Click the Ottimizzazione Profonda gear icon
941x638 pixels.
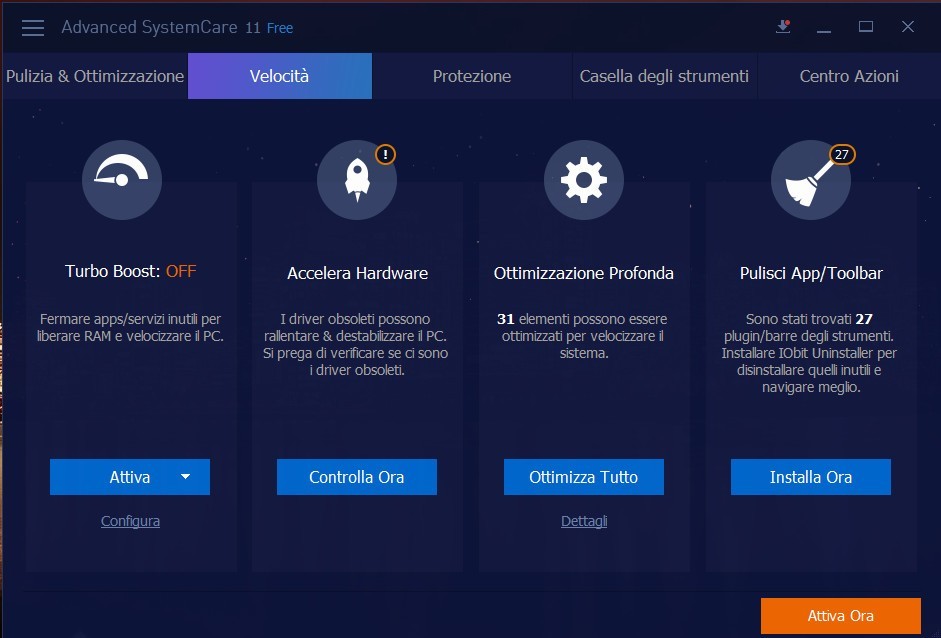click(x=583, y=180)
